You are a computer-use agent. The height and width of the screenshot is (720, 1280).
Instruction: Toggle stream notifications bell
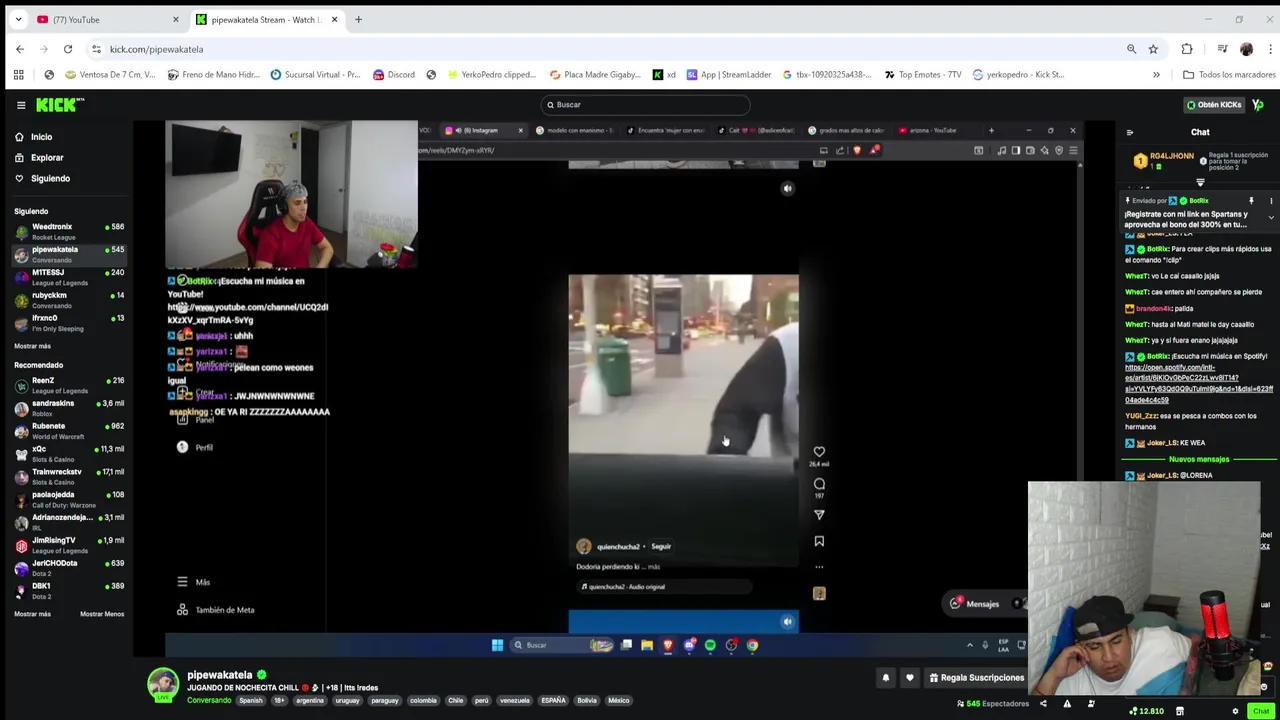point(885,678)
